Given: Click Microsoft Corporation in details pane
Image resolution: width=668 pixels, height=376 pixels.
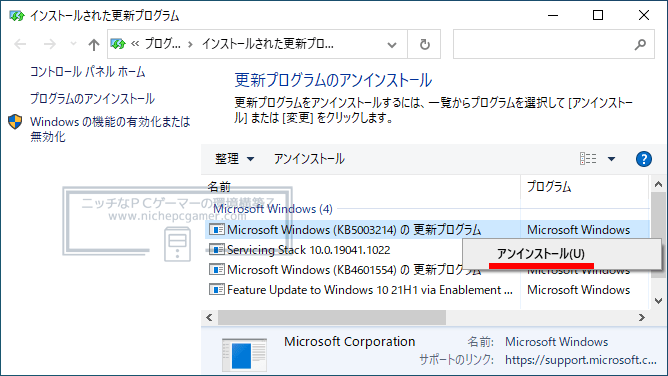Looking at the screenshot, I should click(349, 342).
